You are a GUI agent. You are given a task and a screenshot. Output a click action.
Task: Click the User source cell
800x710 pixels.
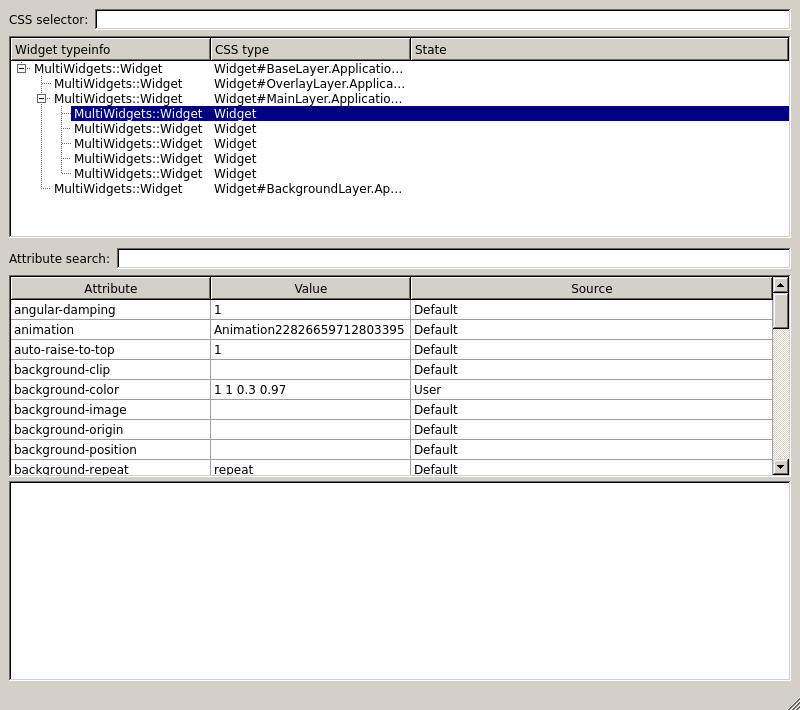coord(591,390)
